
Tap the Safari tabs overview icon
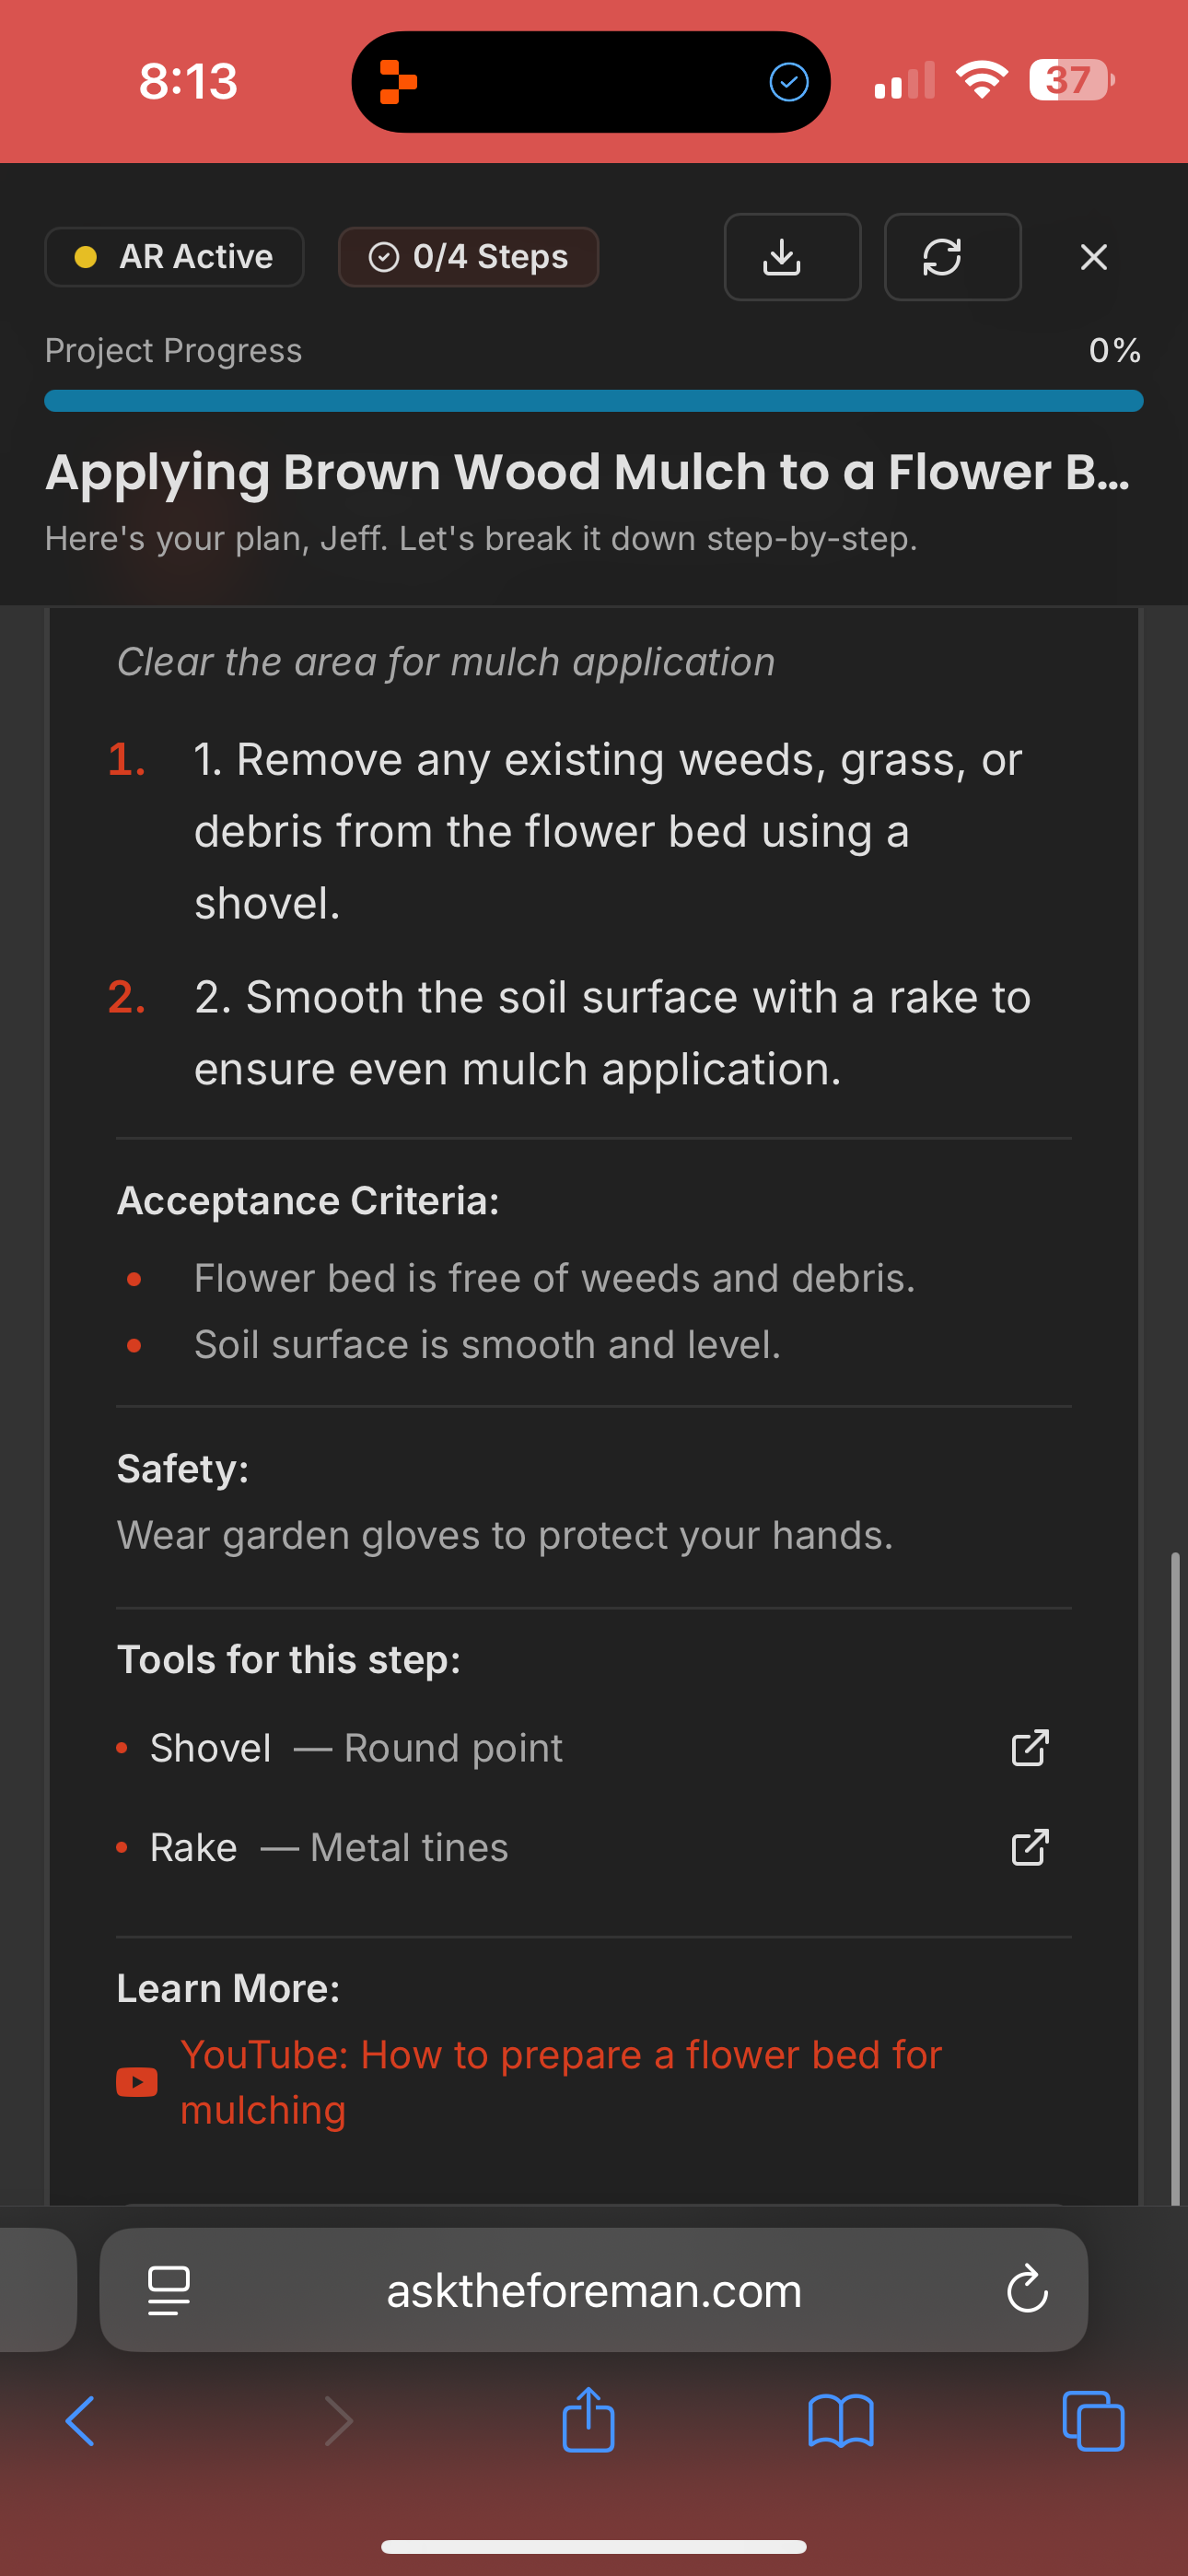coord(1094,2421)
